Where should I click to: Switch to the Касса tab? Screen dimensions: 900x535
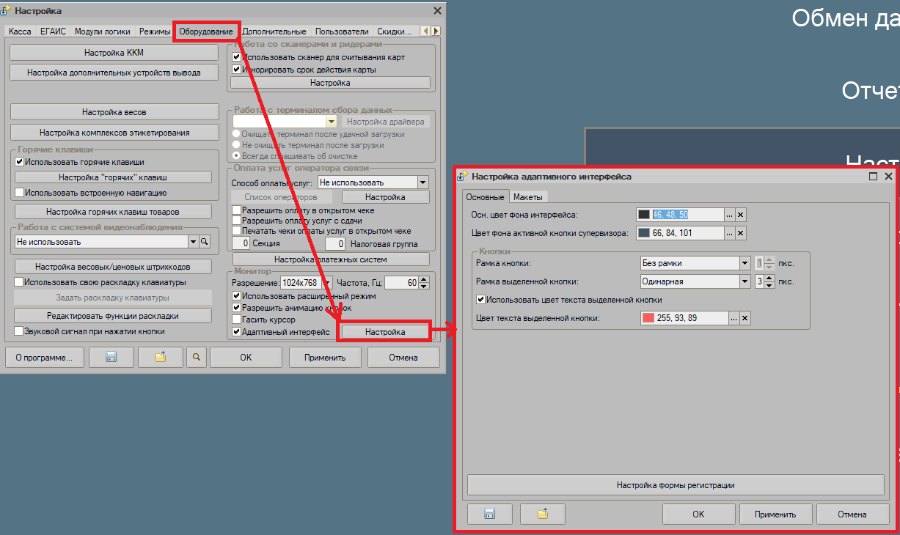pyautogui.click(x=20, y=32)
